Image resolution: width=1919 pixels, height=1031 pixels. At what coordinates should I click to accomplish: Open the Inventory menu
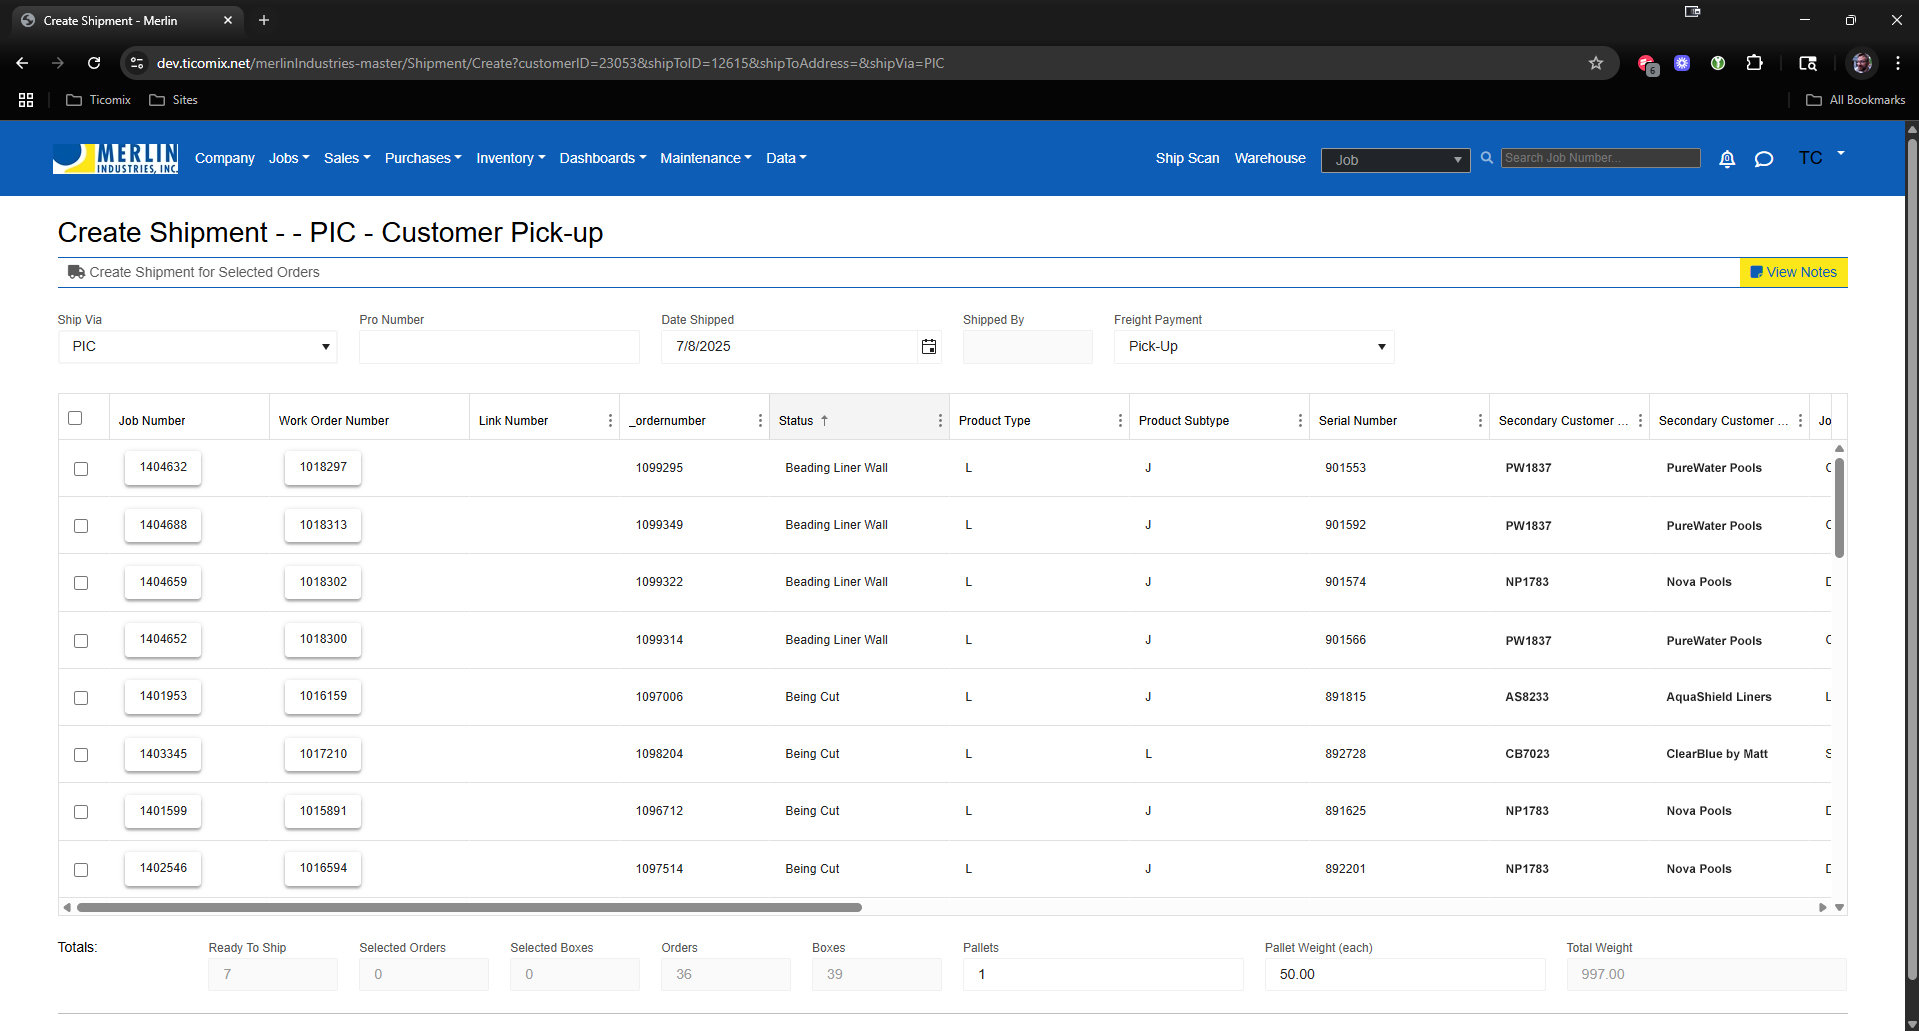[x=510, y=158]
